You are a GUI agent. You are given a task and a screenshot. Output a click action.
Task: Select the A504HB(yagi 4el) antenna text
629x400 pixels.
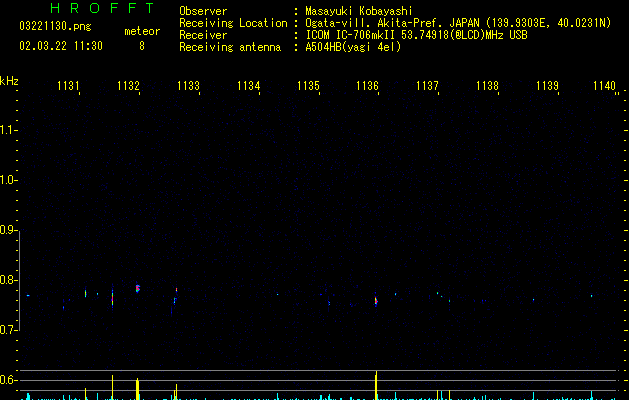(353, 47)
